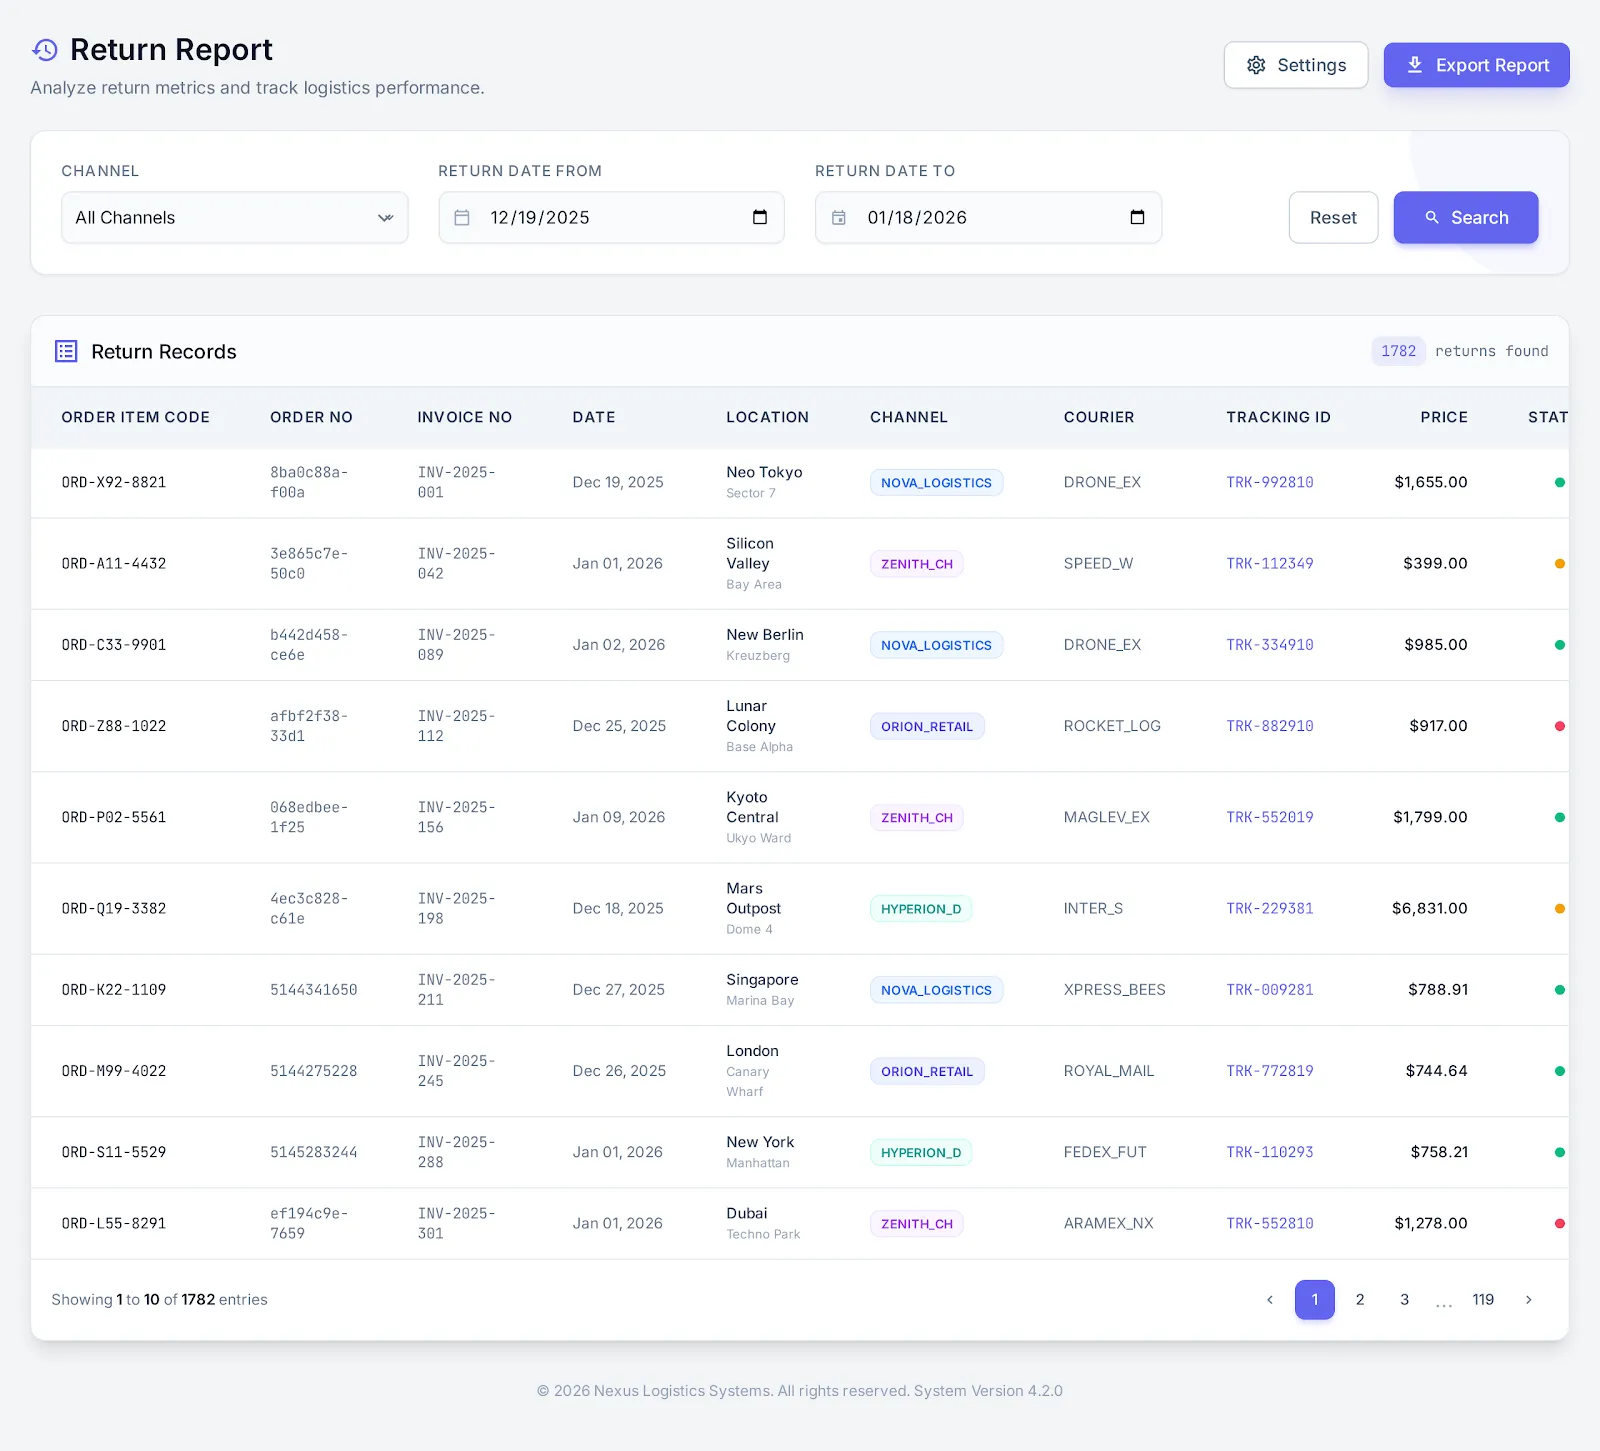Select the NOVA_LOGISTICS channel badge on ORD-X92-8821
The height and width of the screenshot is (1451, 1600).
click(x=936, y=482)
